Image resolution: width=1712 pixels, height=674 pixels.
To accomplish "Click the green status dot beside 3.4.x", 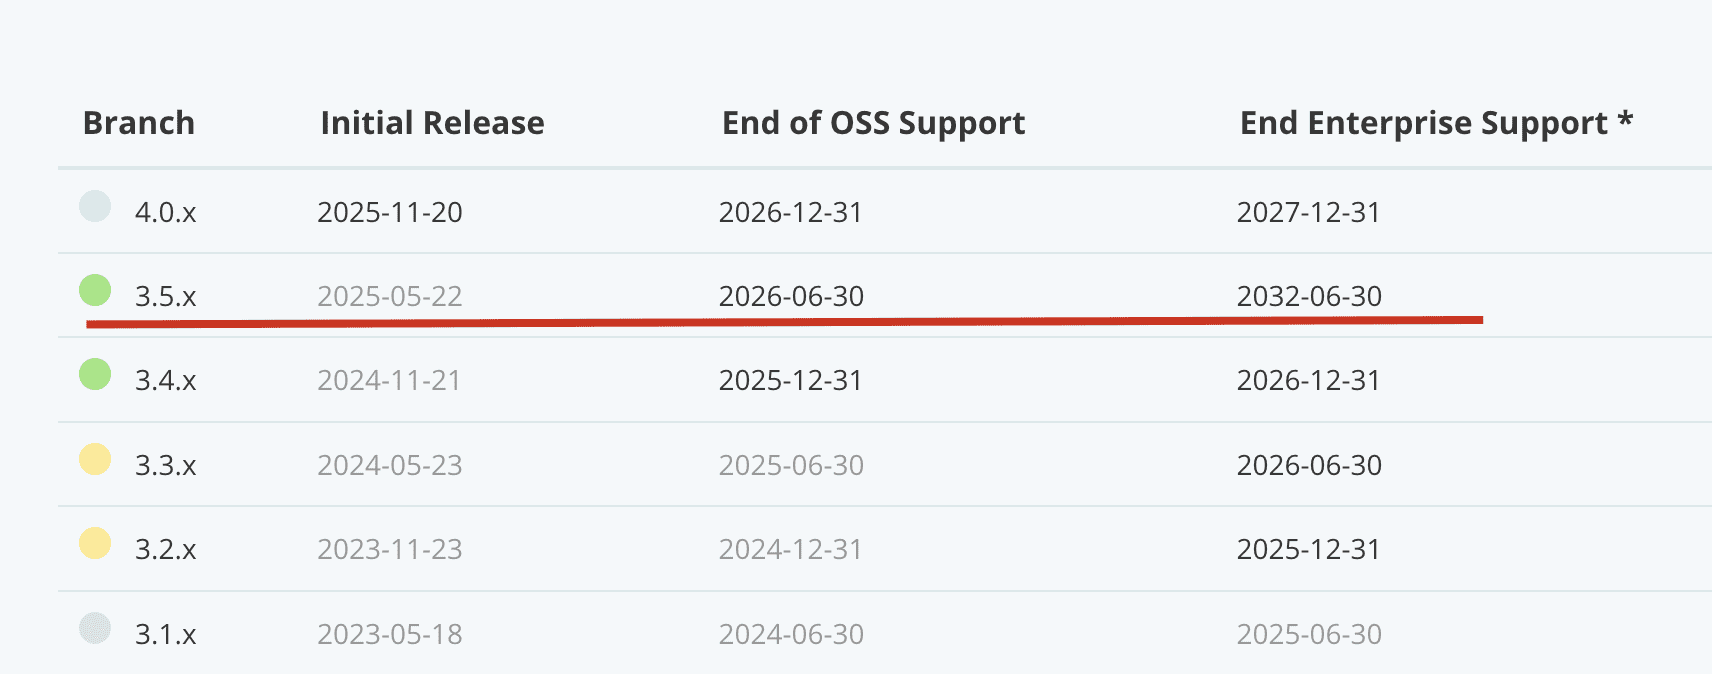I will click(x=95, y=374).
